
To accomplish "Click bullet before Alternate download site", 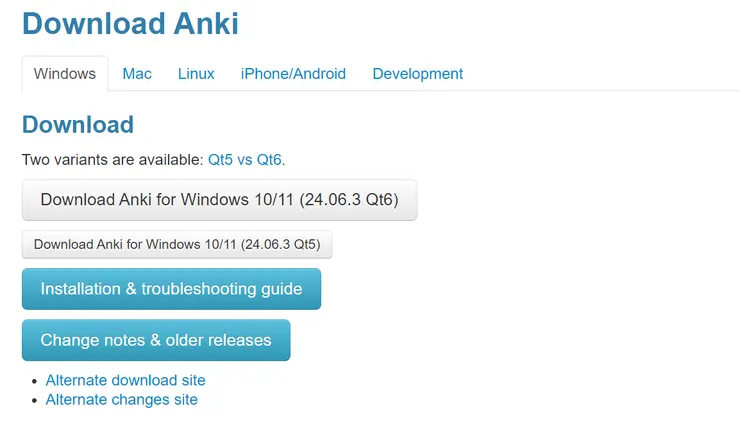I will pos(35,381).
